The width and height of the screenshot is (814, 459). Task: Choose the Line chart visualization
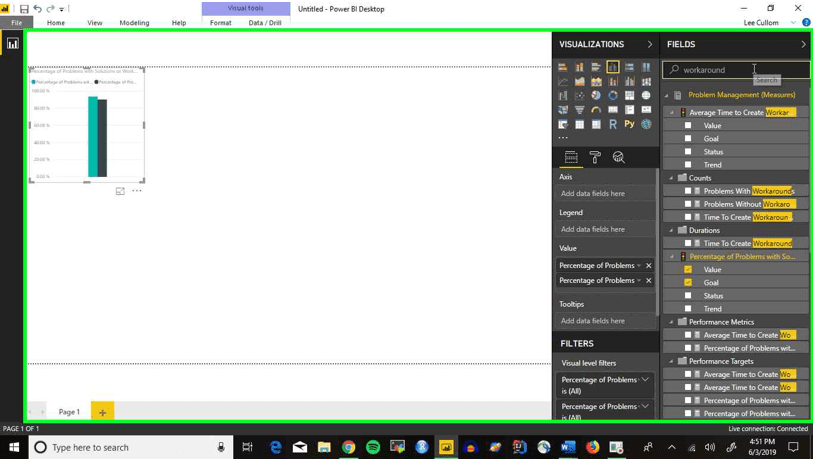click(563, 82)
